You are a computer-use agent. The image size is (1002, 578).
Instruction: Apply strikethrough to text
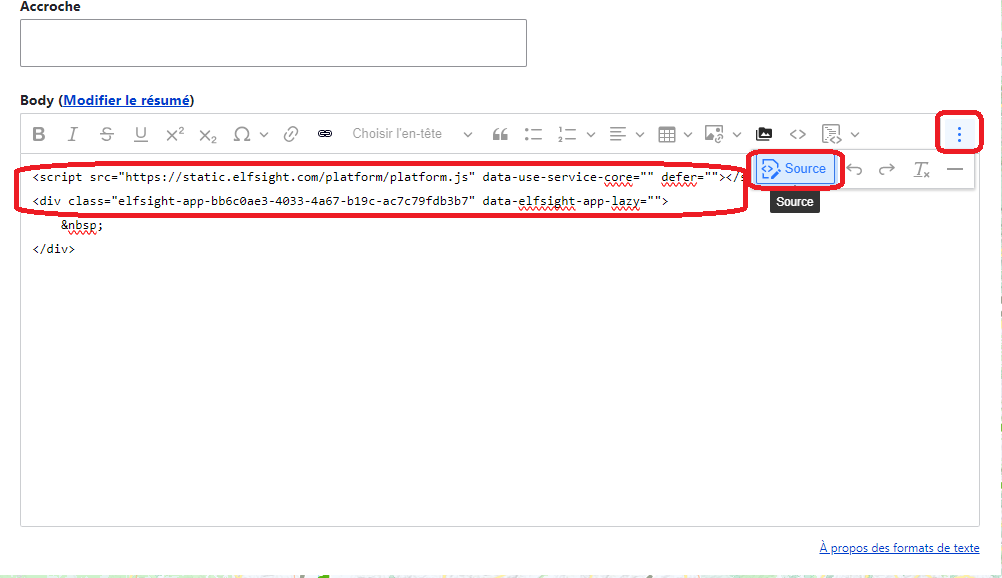[x=106, y=133]
